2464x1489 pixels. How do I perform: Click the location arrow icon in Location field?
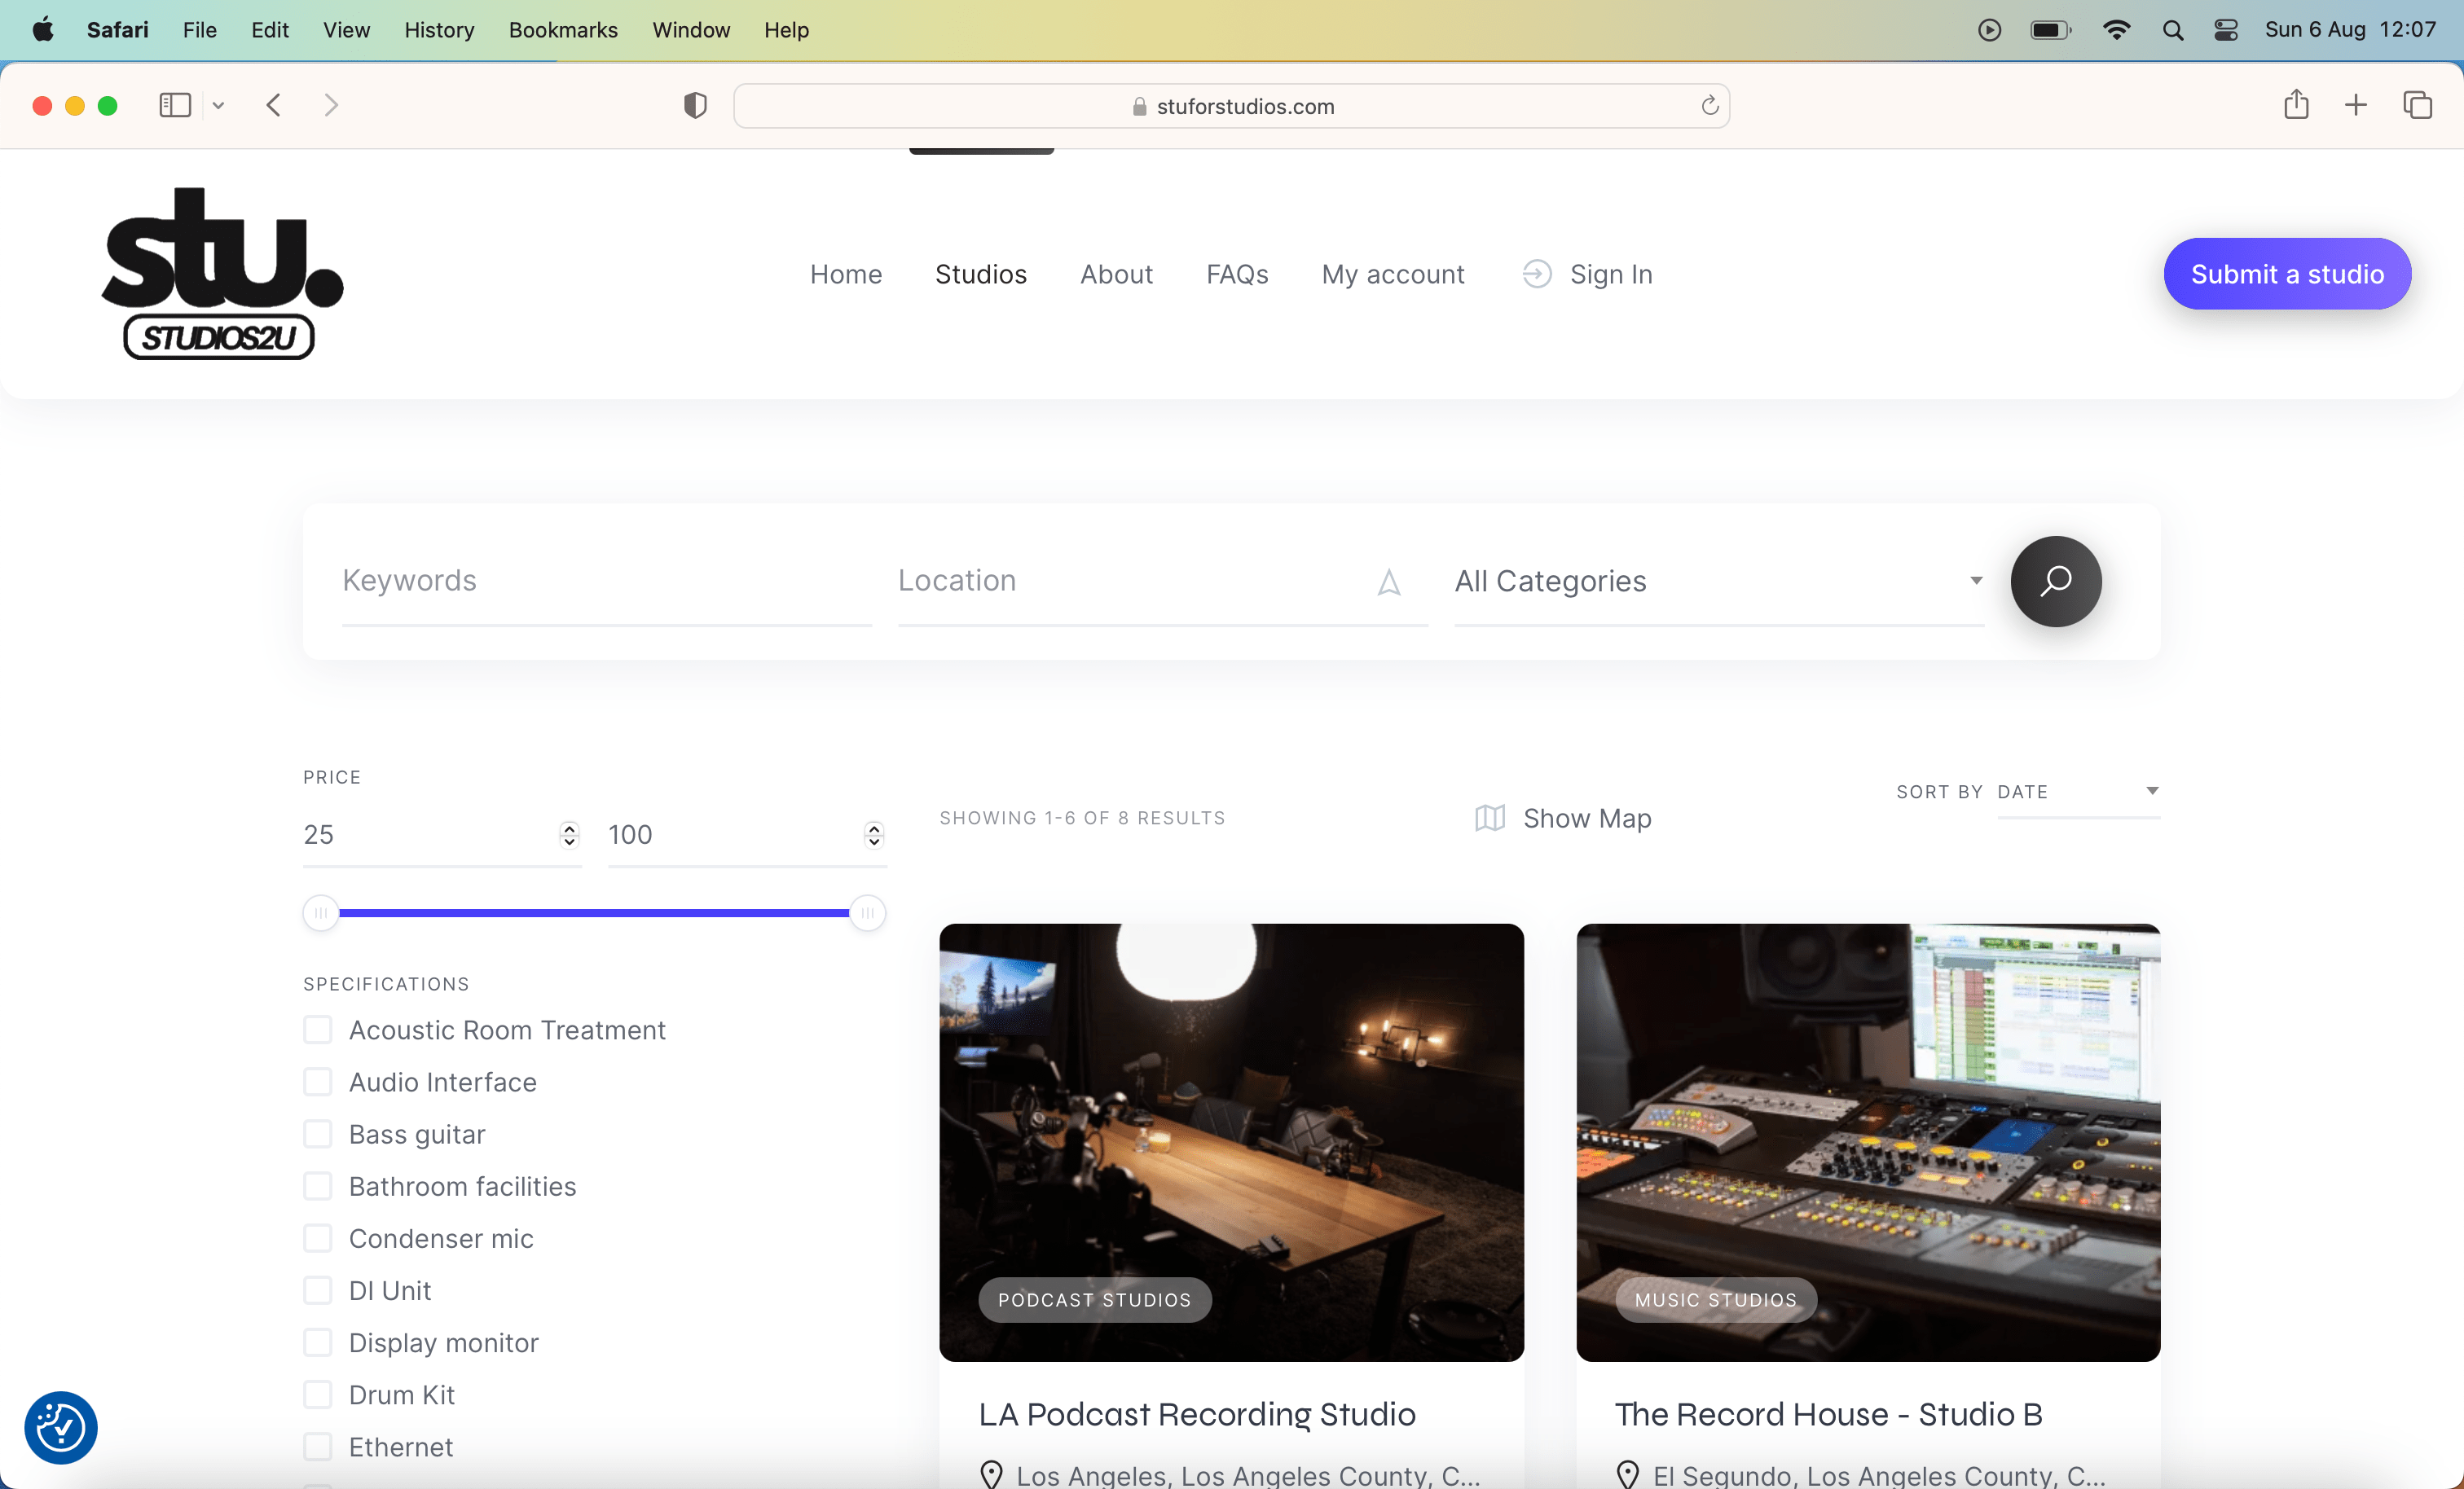pyautogui.click(x=1388, y=582)
